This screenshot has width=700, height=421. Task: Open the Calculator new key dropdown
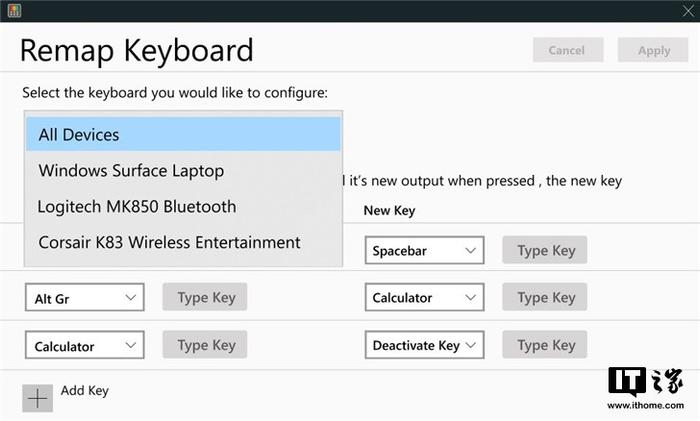click(x=425, y=297)
